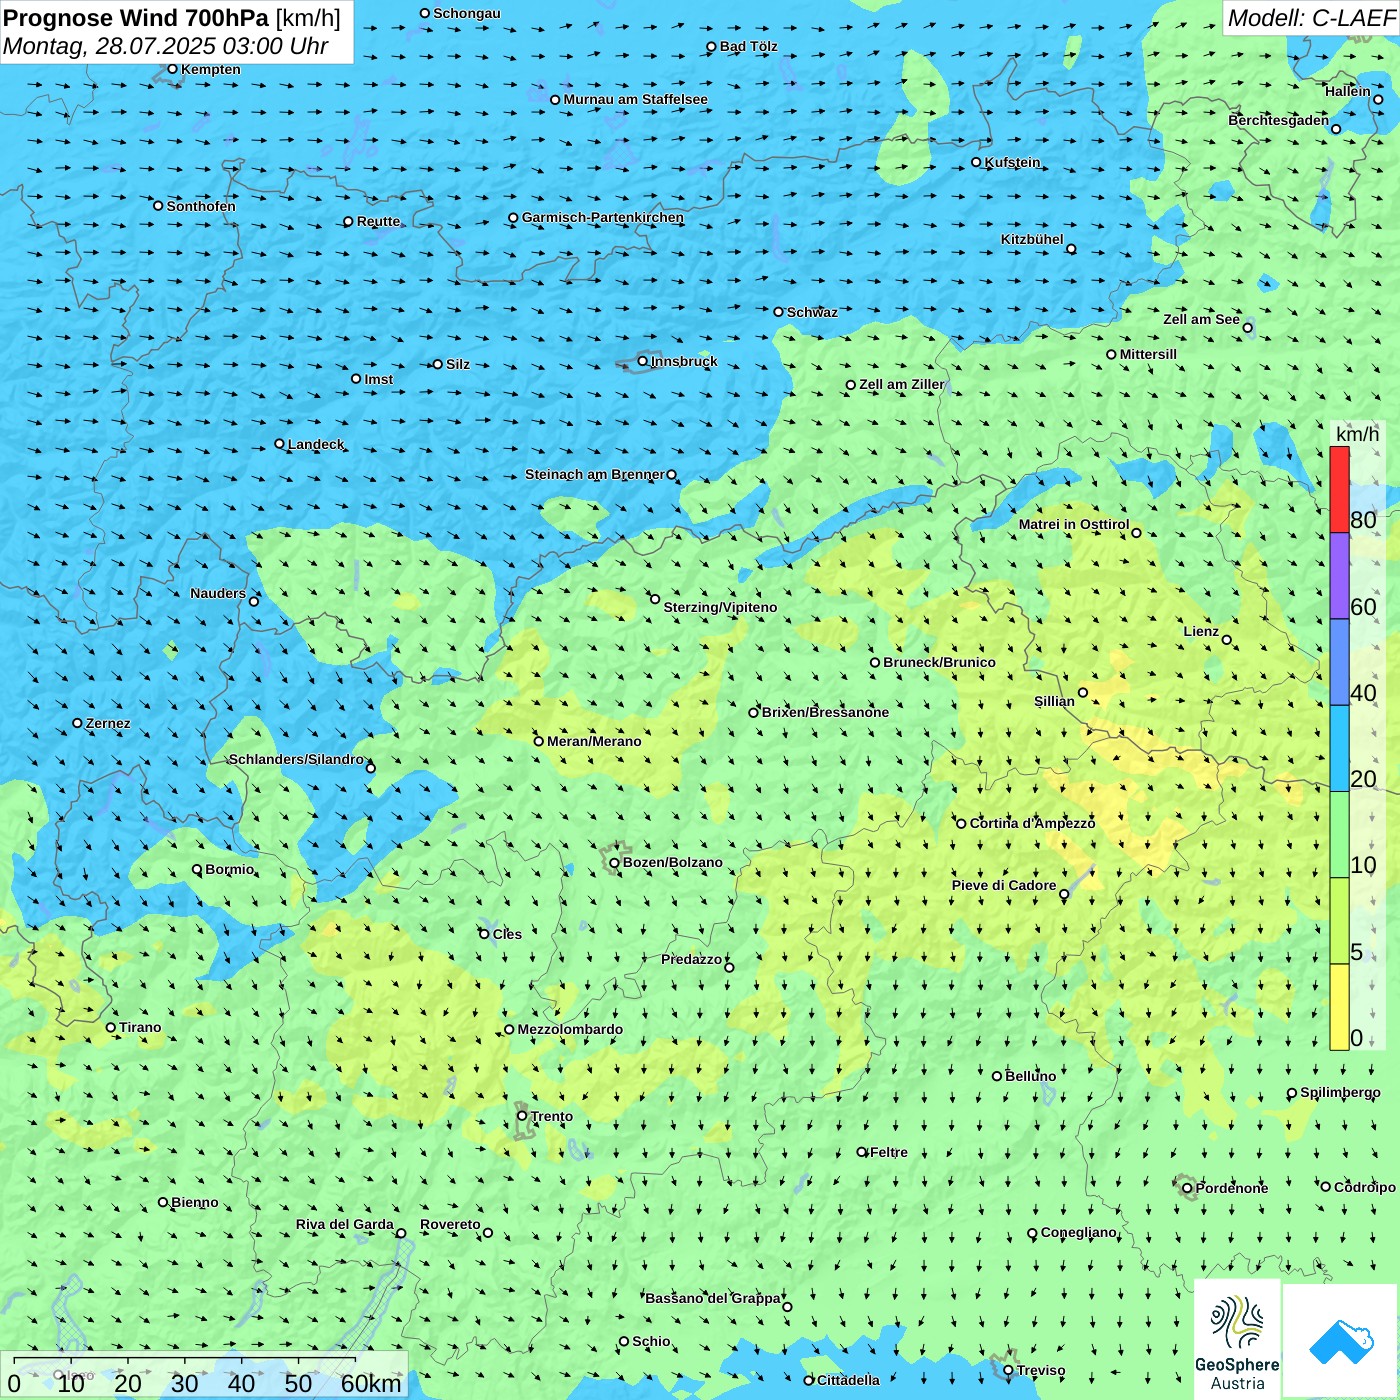The height and width of the screenshot is (1400, 1400).
Task: Click the yellow 0-5 km/h legend color
Action: (x=1339, y=1007)
